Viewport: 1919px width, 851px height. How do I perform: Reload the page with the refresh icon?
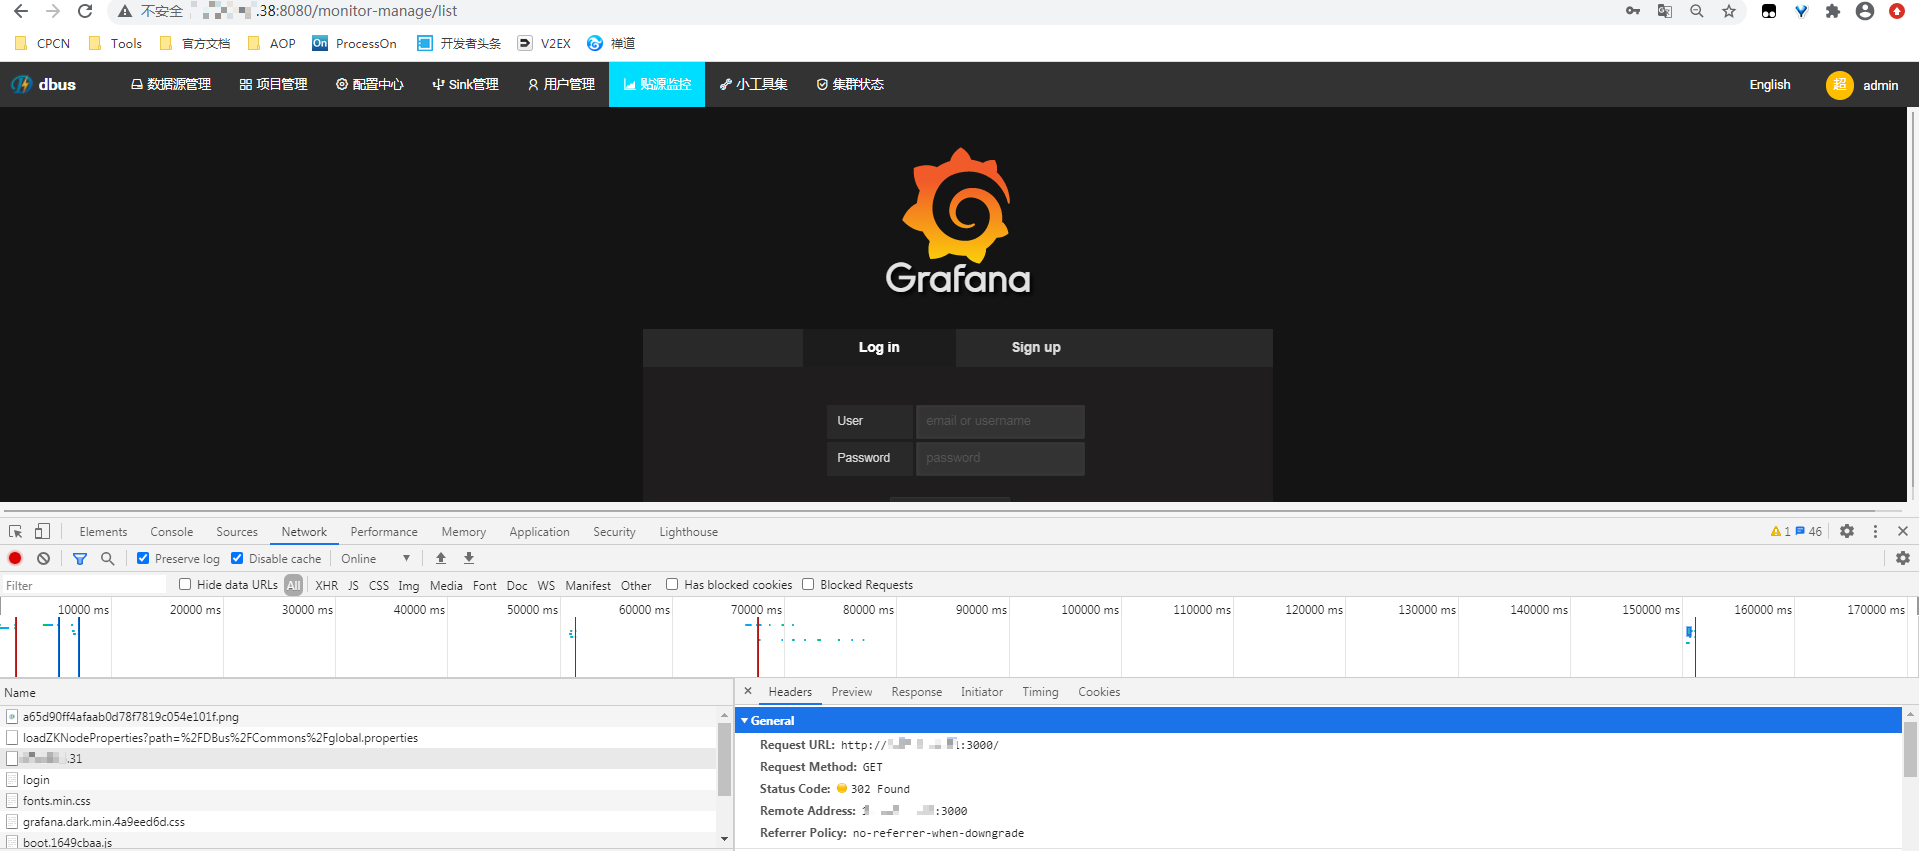(85, 11)
